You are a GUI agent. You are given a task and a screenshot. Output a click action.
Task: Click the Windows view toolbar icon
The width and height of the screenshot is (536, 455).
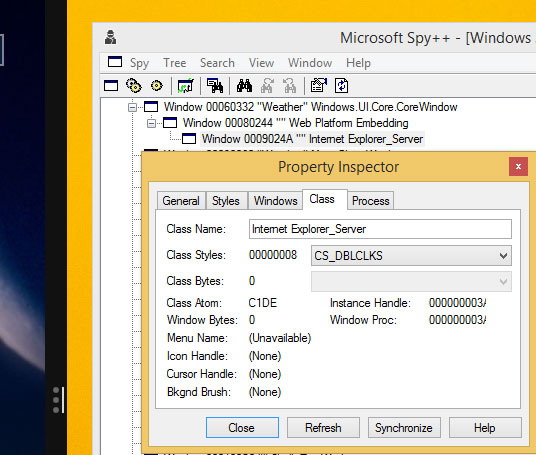point(111,85)
